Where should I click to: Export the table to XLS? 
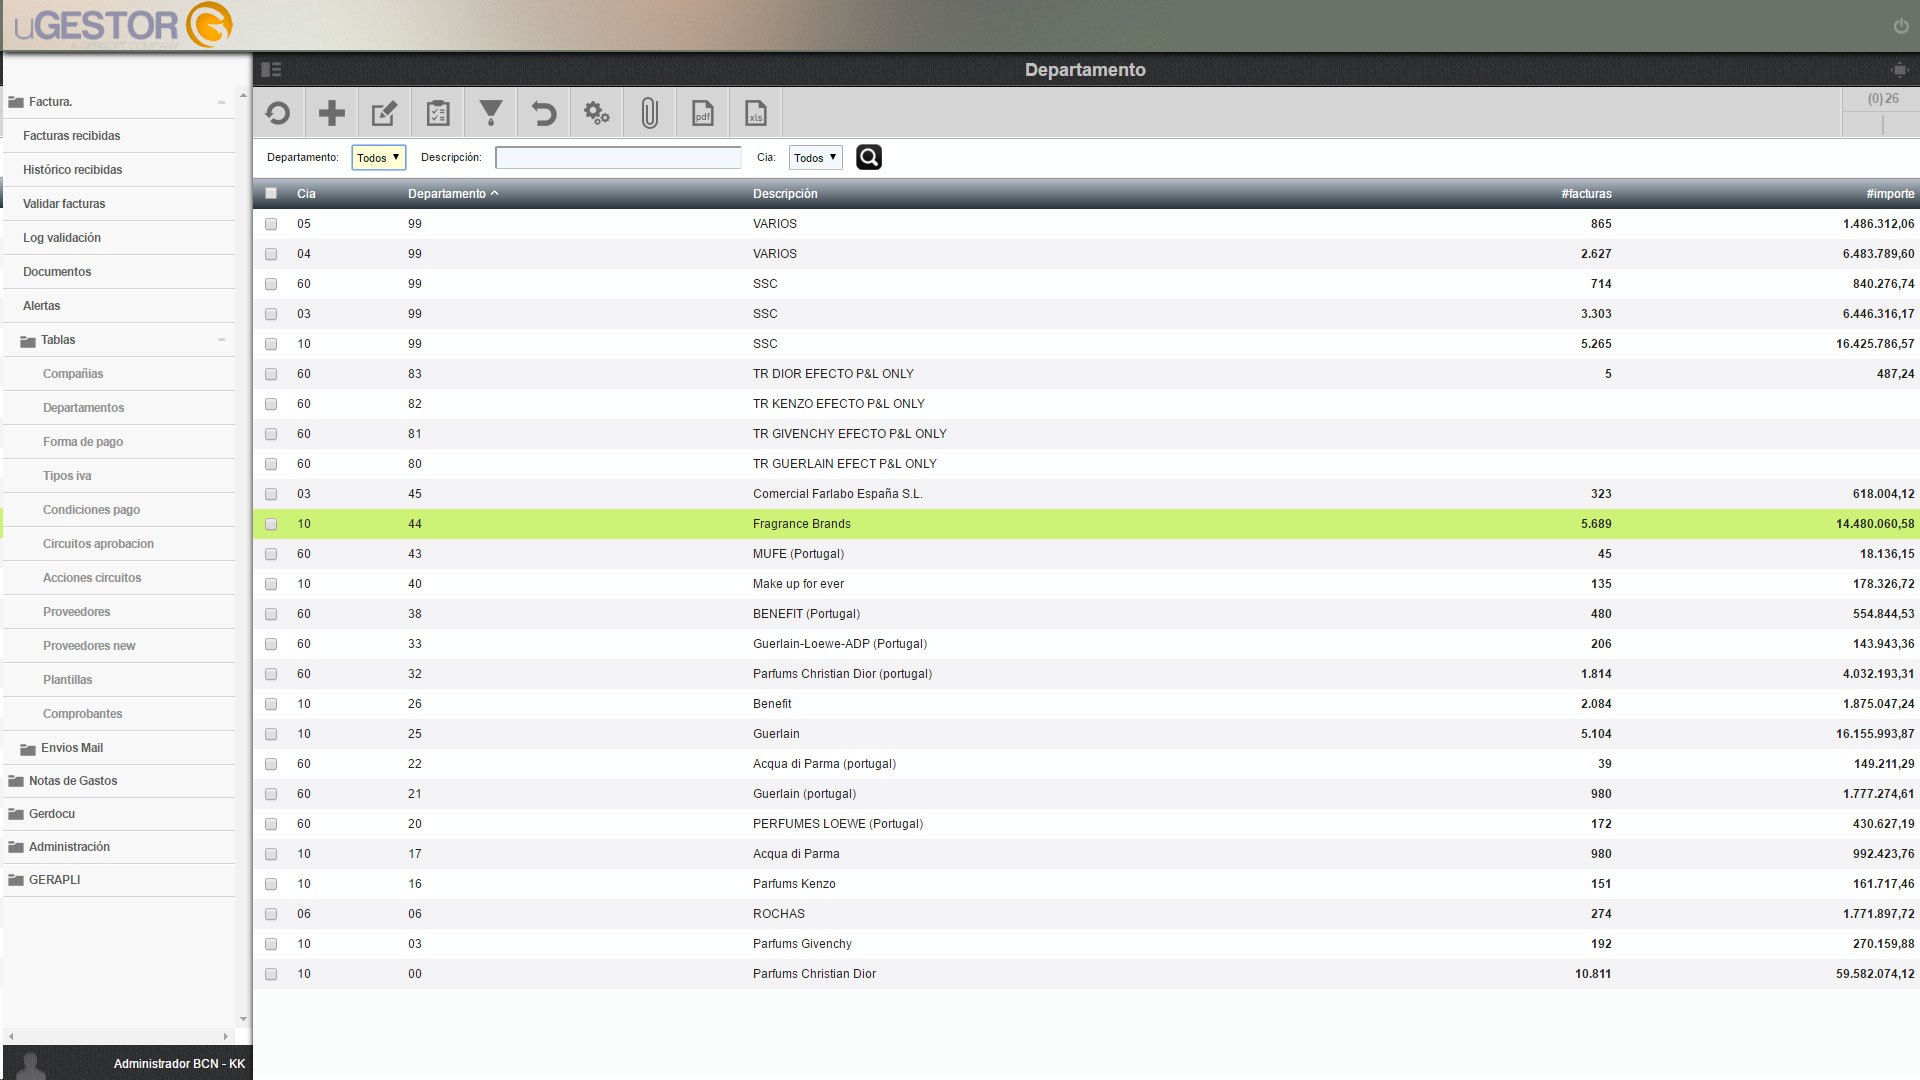(x=755, y=113)
